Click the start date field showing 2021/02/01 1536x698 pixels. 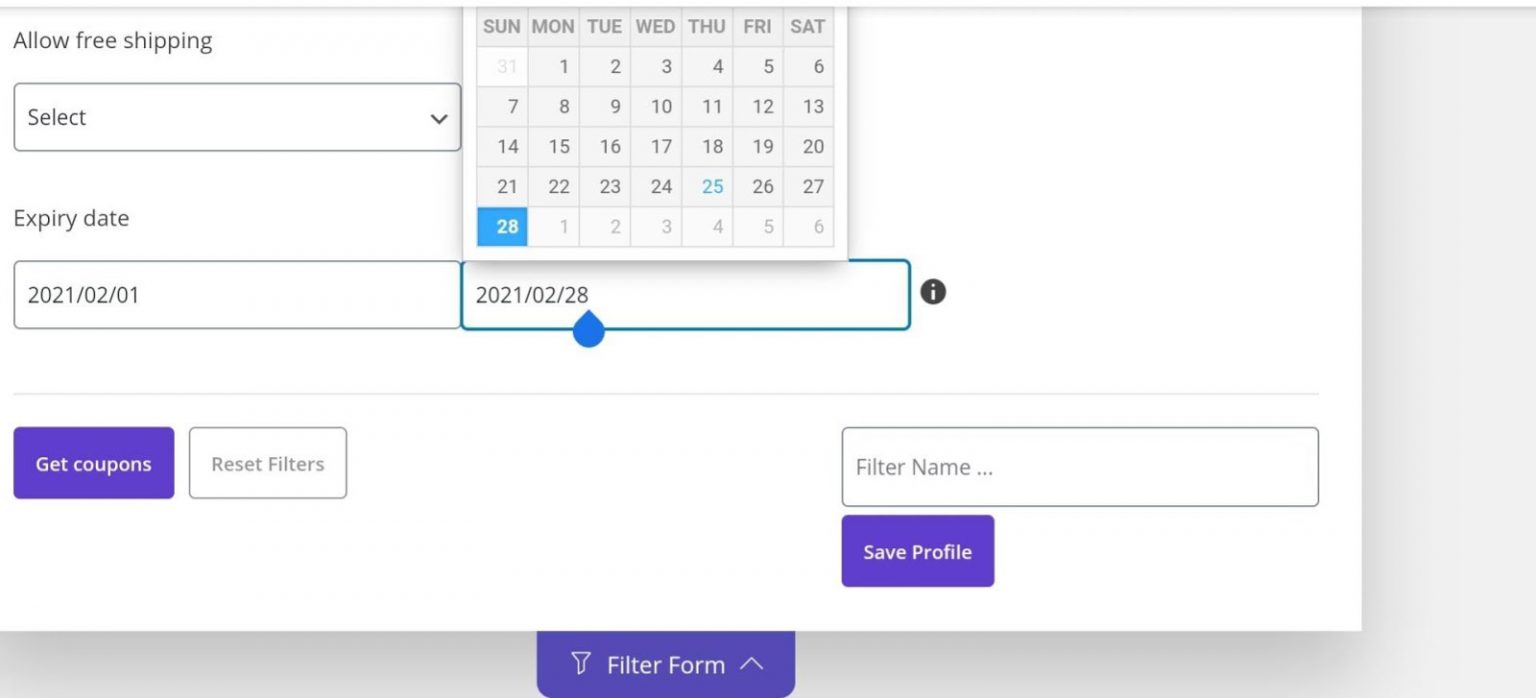[x=236, y=294]
